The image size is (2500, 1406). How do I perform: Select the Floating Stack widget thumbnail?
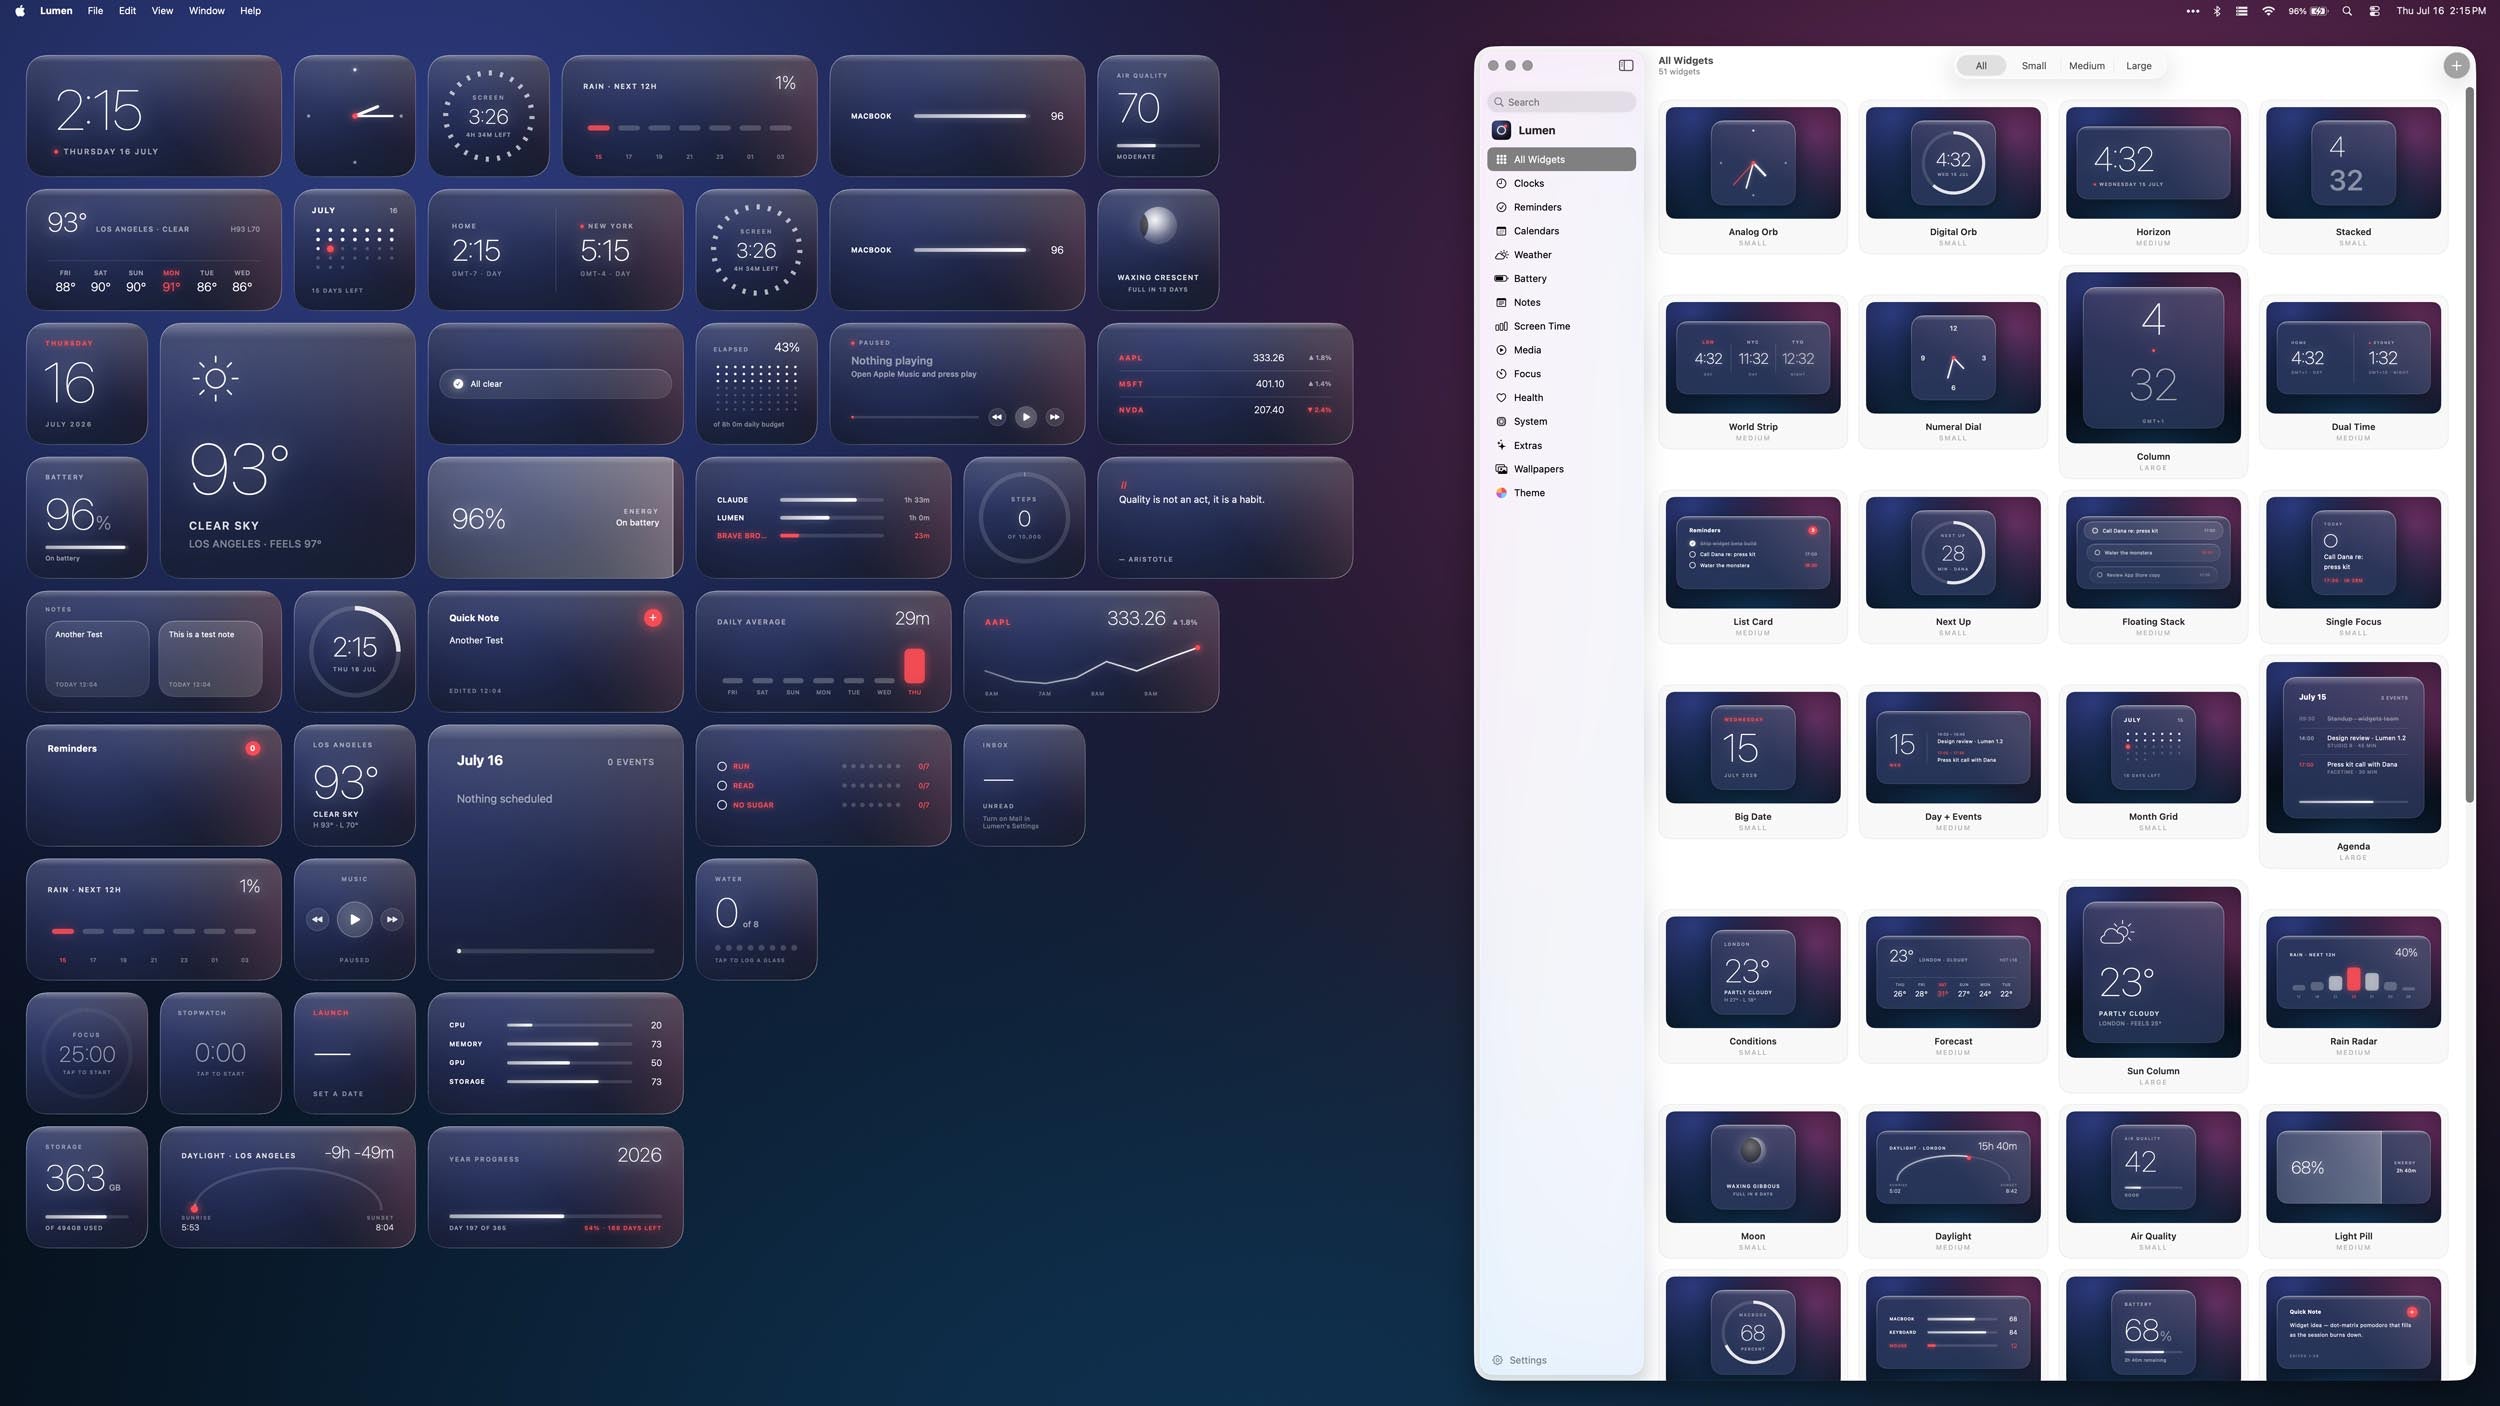2152,553
